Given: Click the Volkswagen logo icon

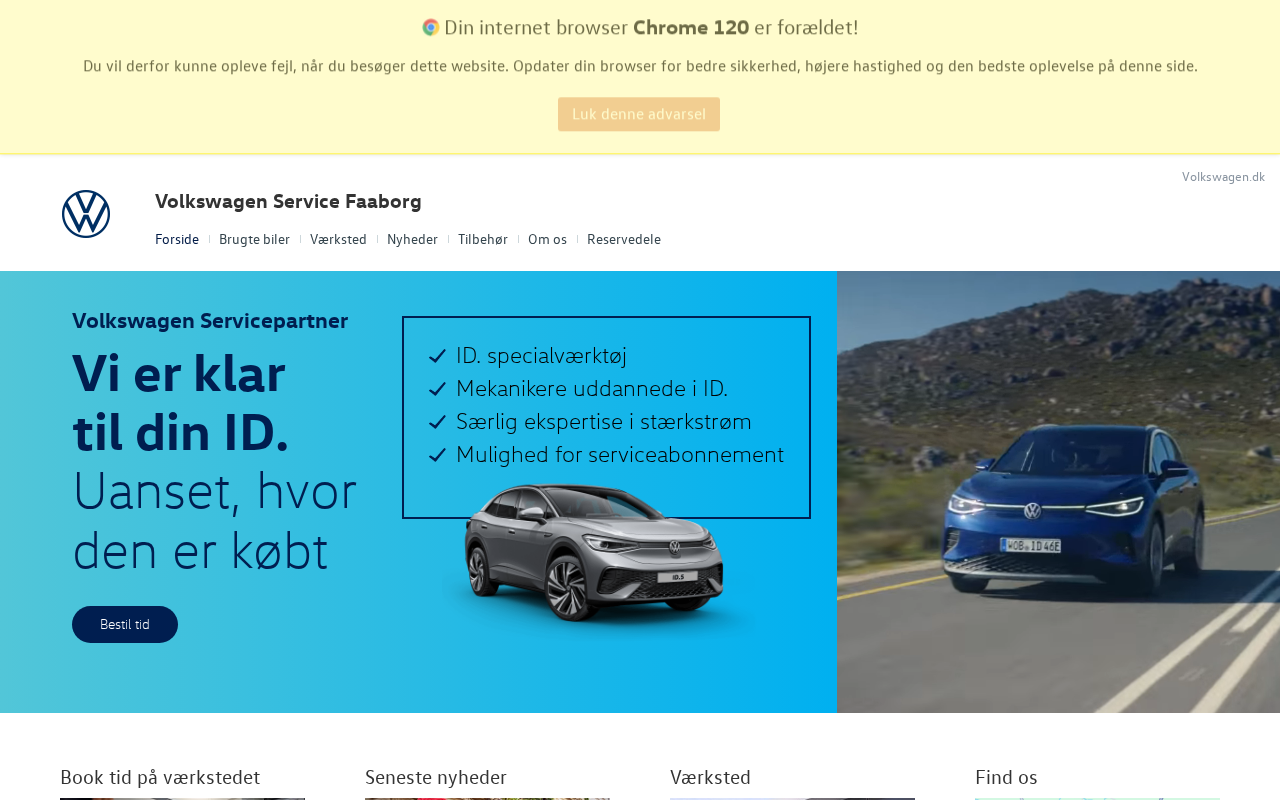Looking at the screenshot, I should click(x=86, y=214).
